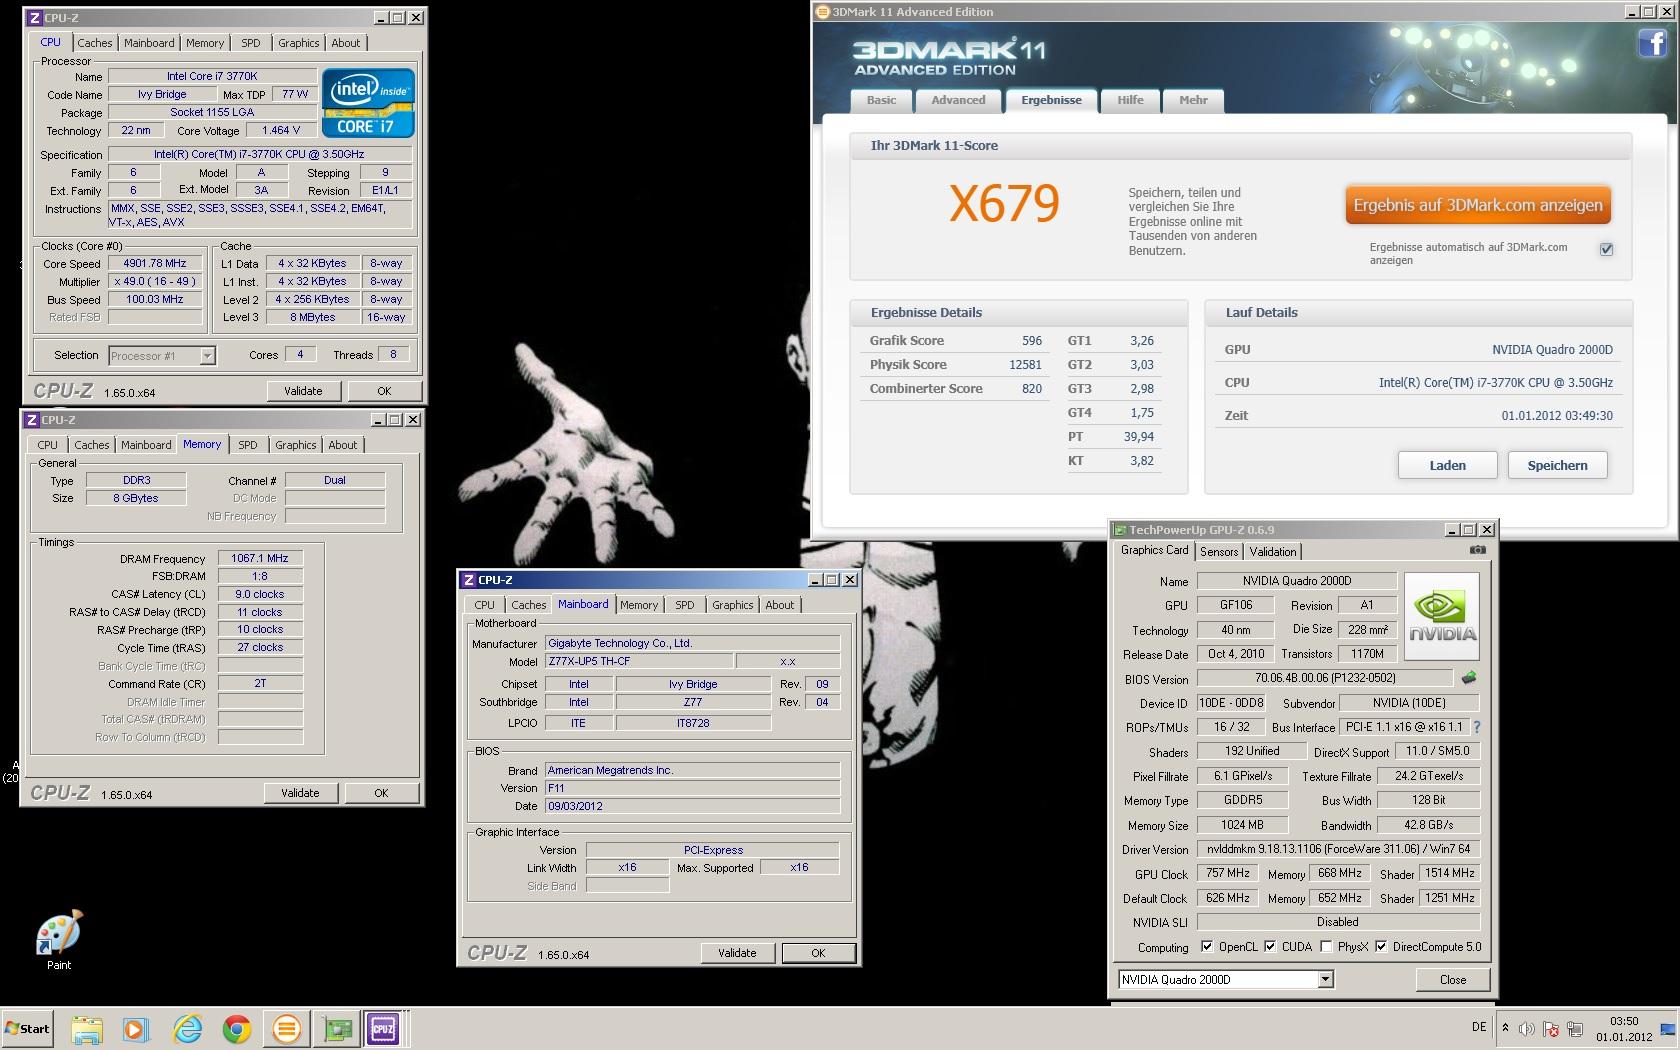Click the DRAM Frequency 1067.1 MHz field
The height and width of the screenshot is (1050, 1680).
(x=260, y=559)
